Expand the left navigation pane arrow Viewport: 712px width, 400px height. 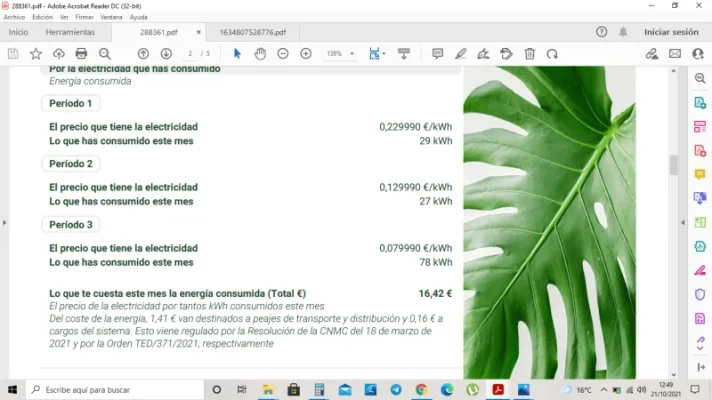click(x=5, y=222)
